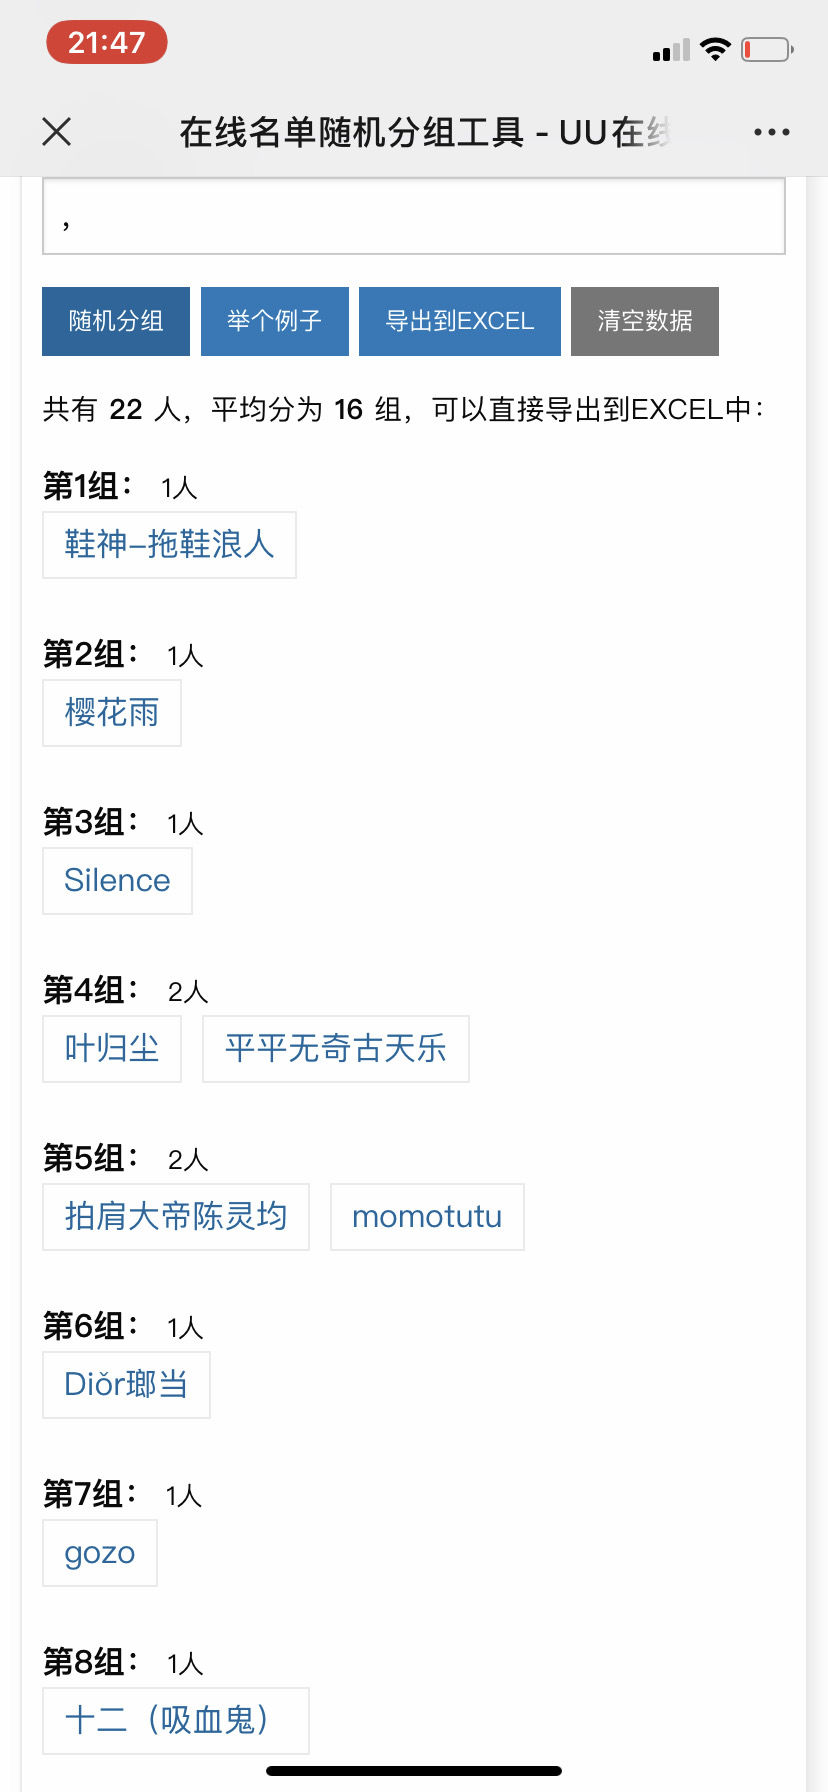Select the gozo name tag
This screenshot has width=828, height=1792.
(x=100, y=1553)
